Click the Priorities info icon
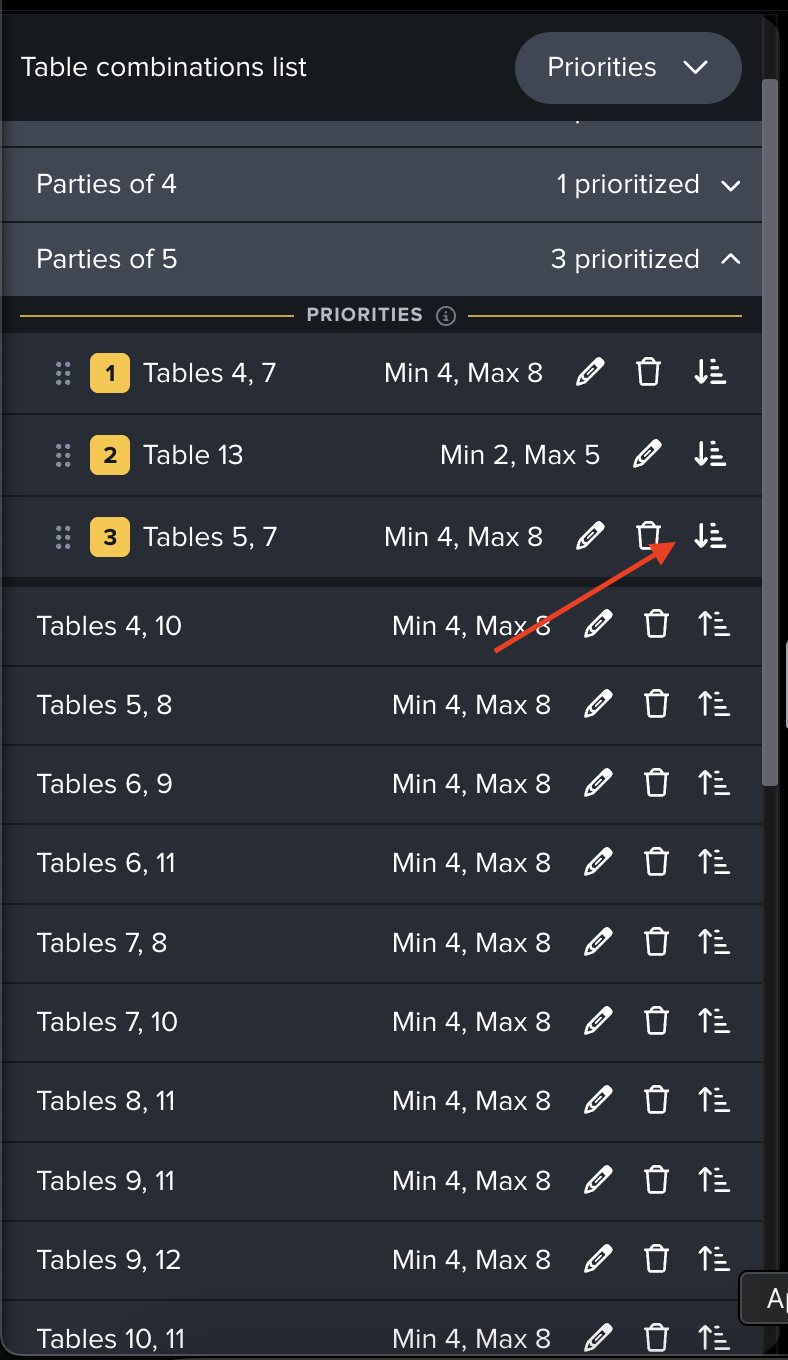Image resolution: width=788 pixels, height=1360 pixels. point(447,316)
